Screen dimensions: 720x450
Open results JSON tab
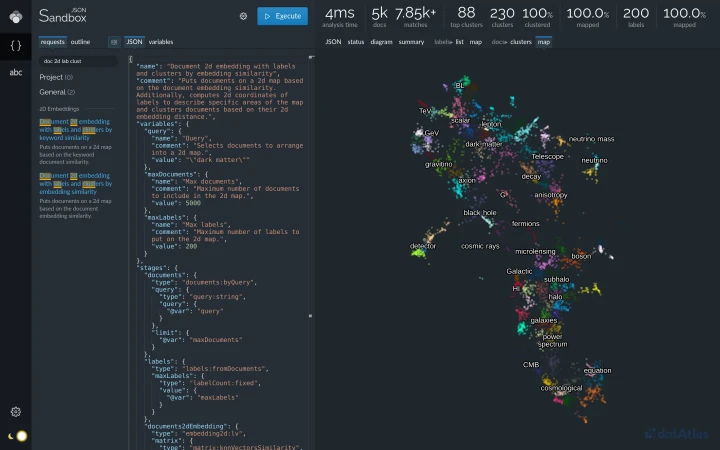[x=333, y=42]
